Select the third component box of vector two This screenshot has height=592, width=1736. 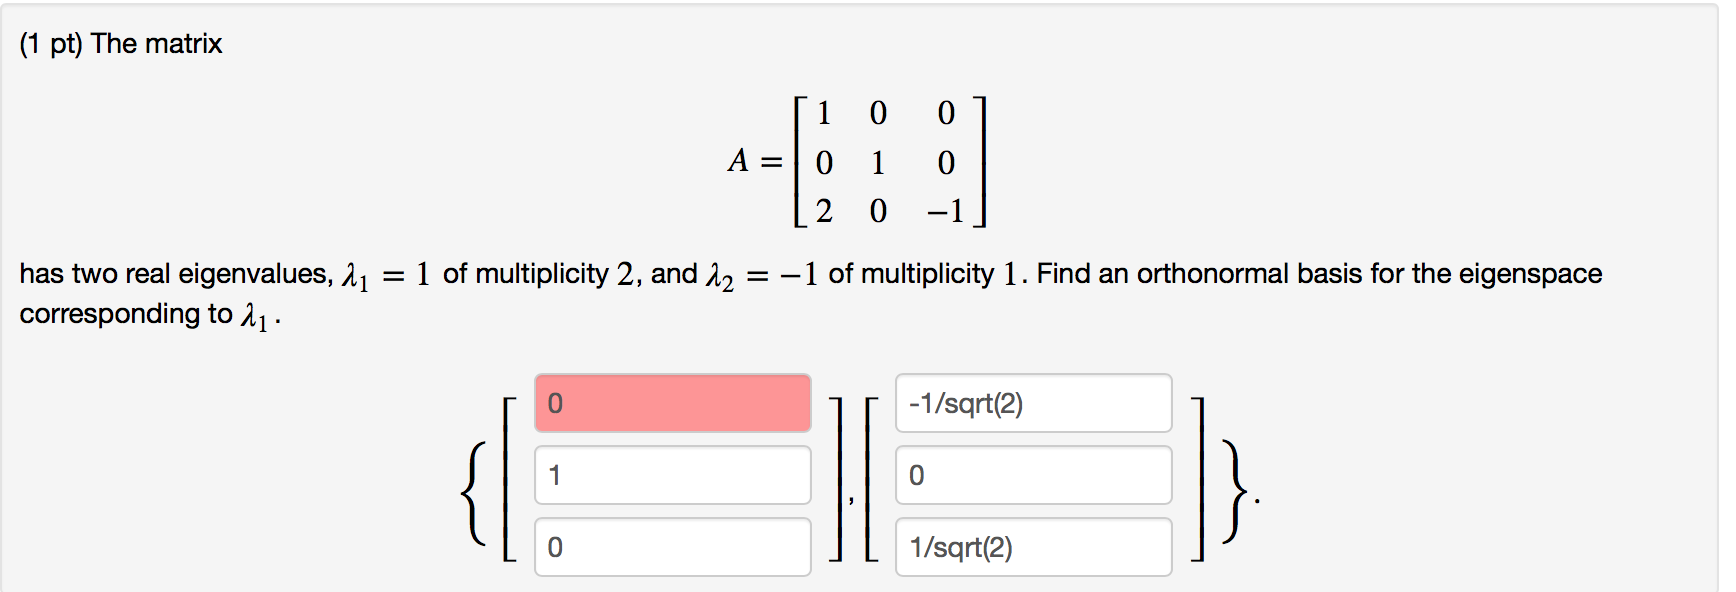click(1032, 547)
